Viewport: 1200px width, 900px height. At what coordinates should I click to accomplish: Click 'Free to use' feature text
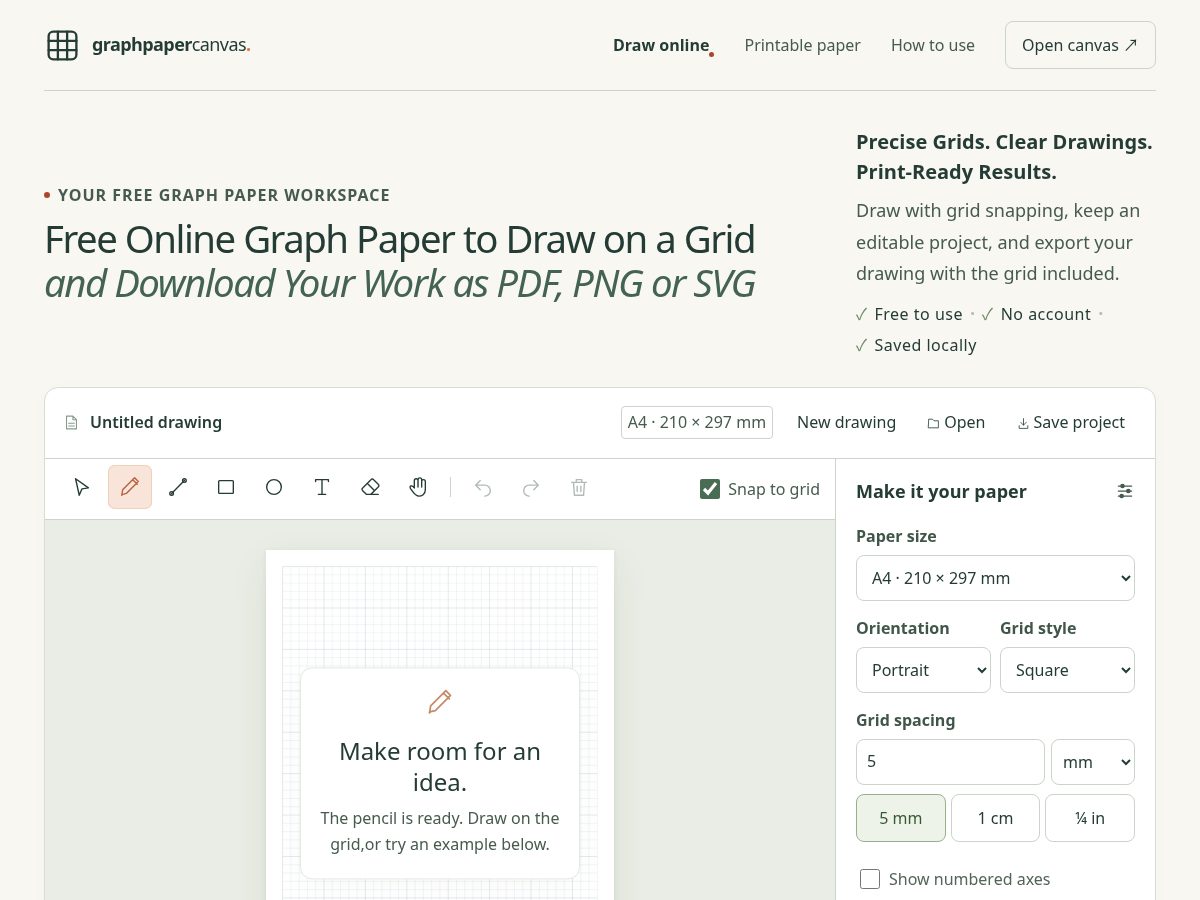(x=918, y=314)
